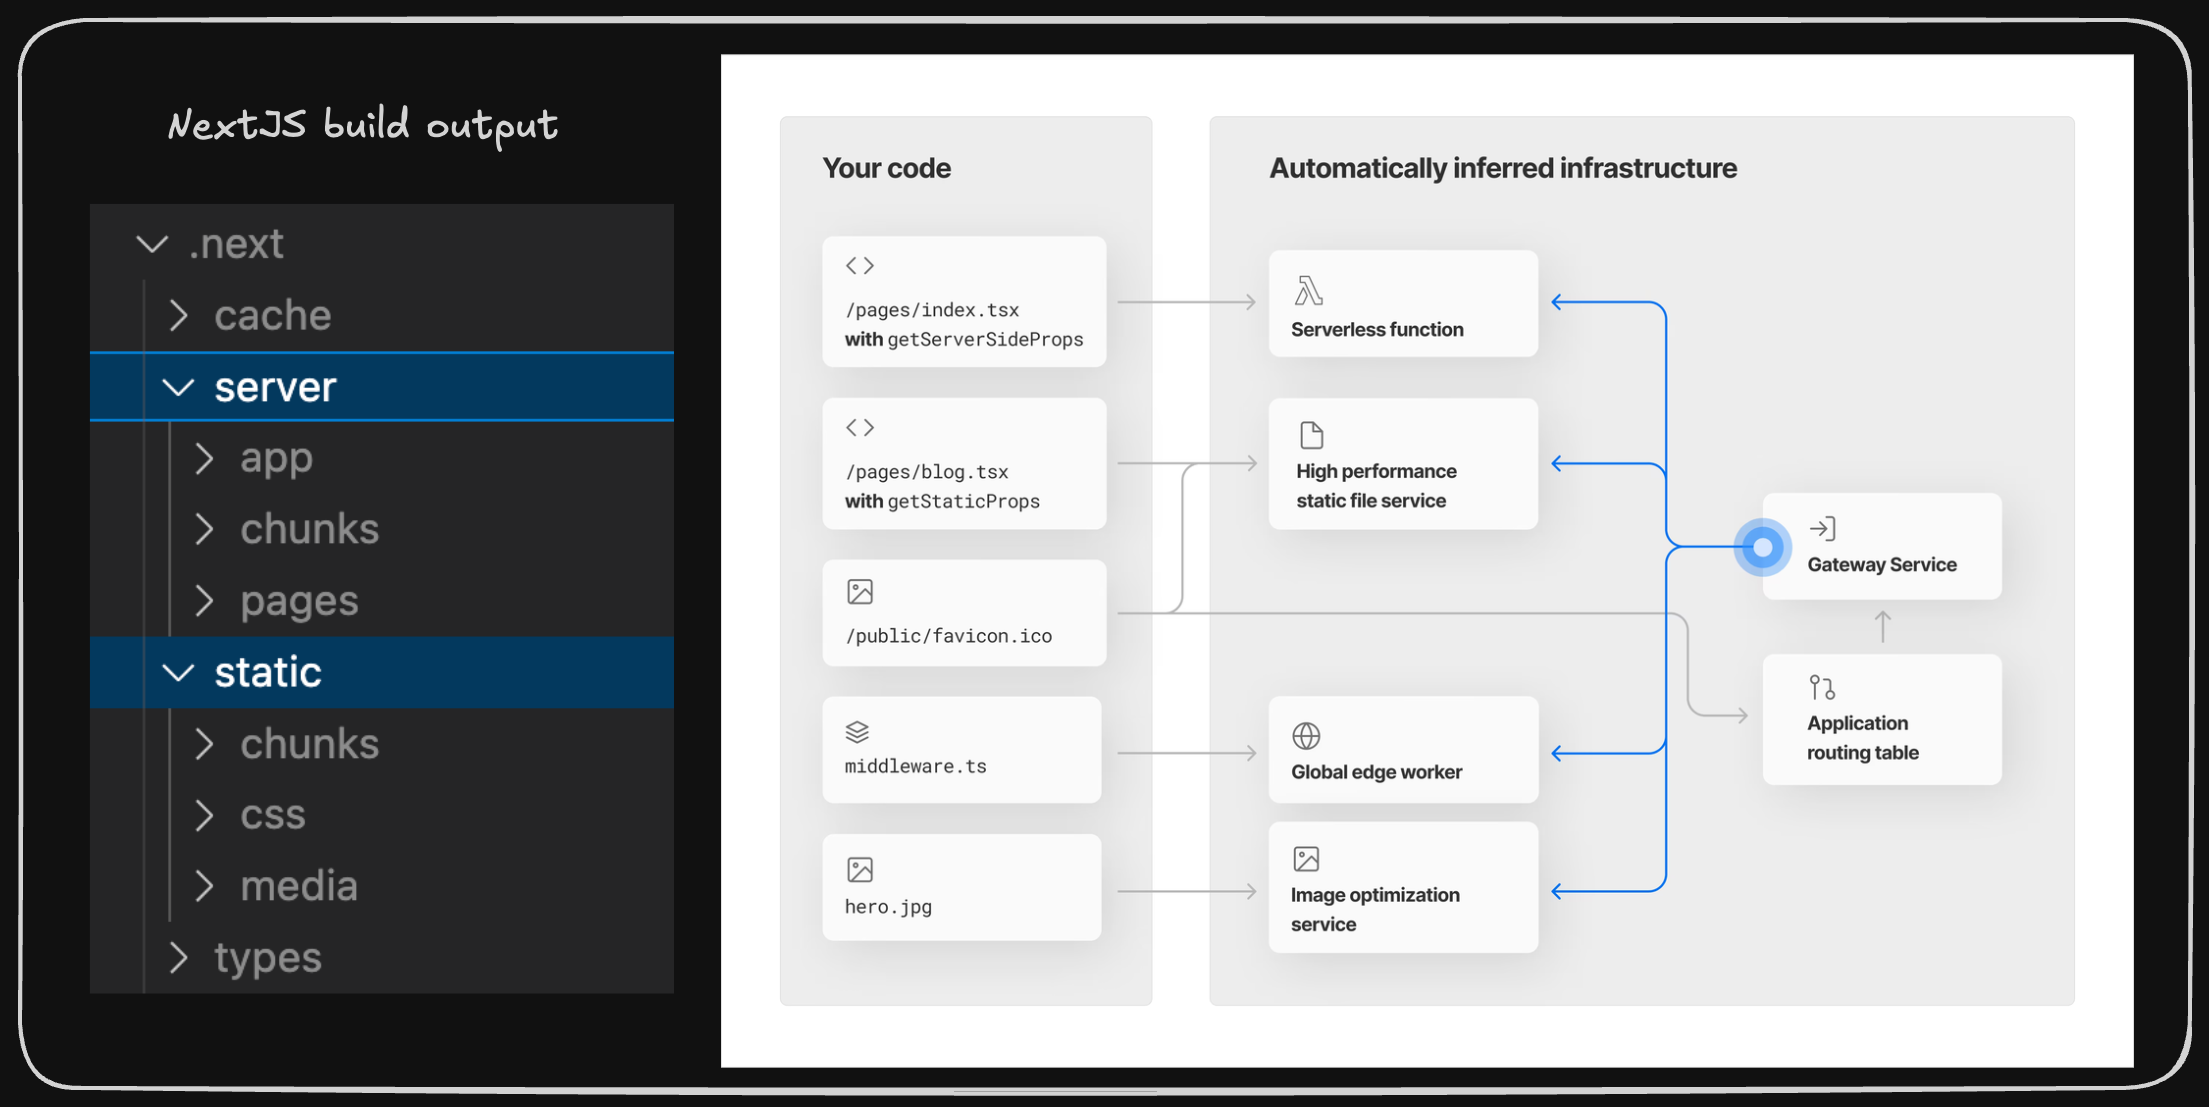Expand the app folder chevron

point(204,458)
